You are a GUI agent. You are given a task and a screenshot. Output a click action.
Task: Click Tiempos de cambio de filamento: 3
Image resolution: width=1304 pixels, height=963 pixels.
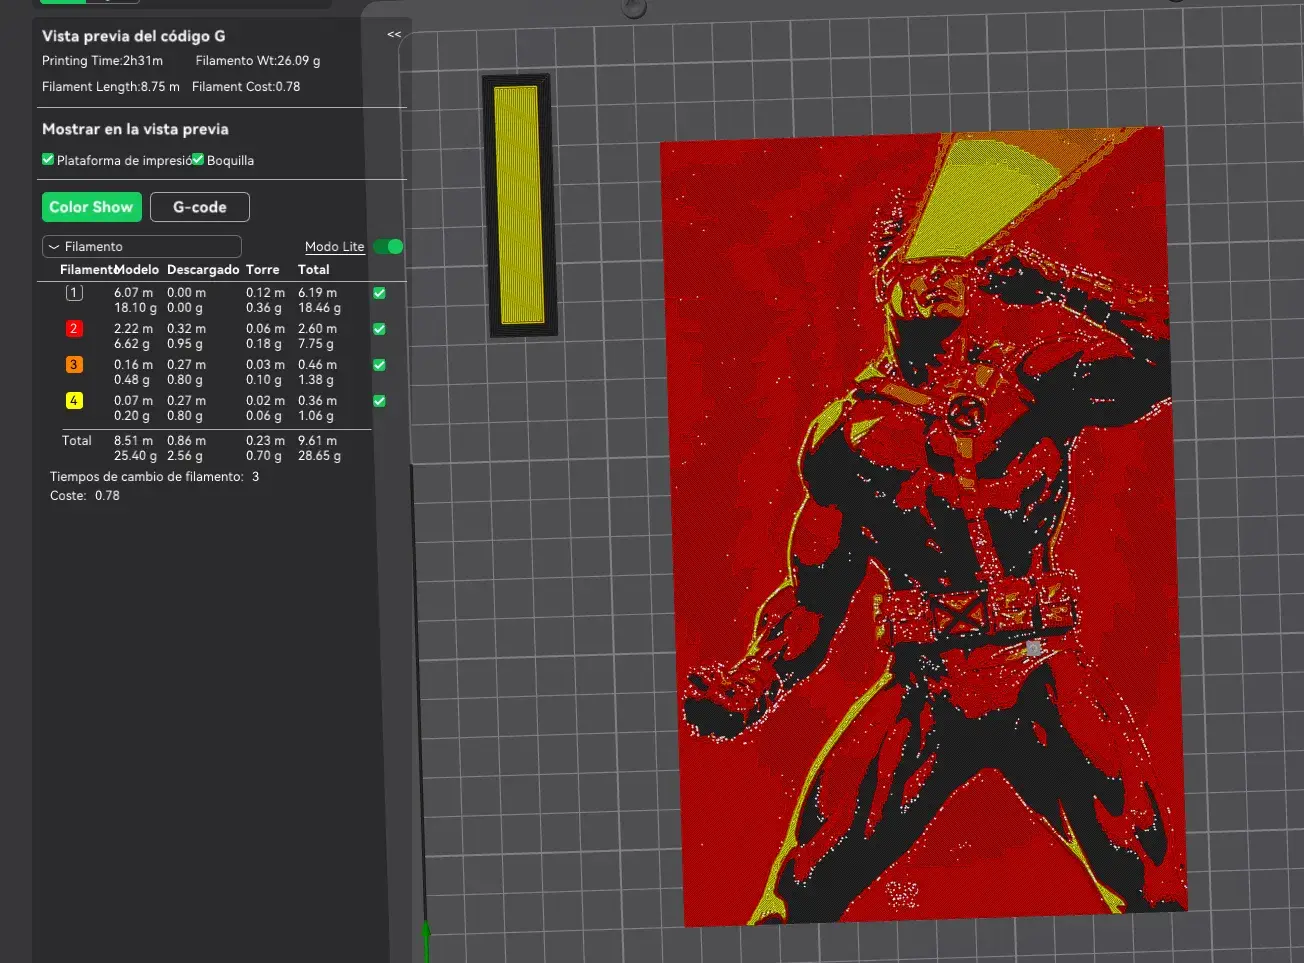(x=155, y=477)
